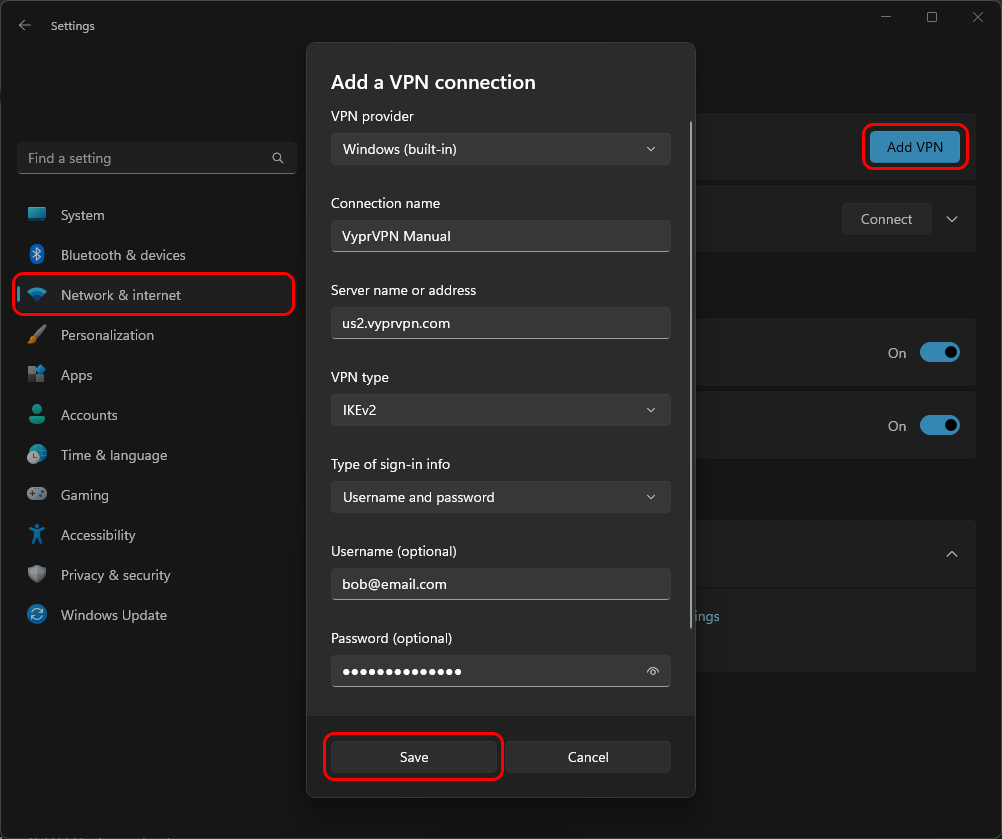Screen dimensions: 1002x839
Task: Click the Gaming controller icon
Action: pyautogui.click(x=37, y=494)
